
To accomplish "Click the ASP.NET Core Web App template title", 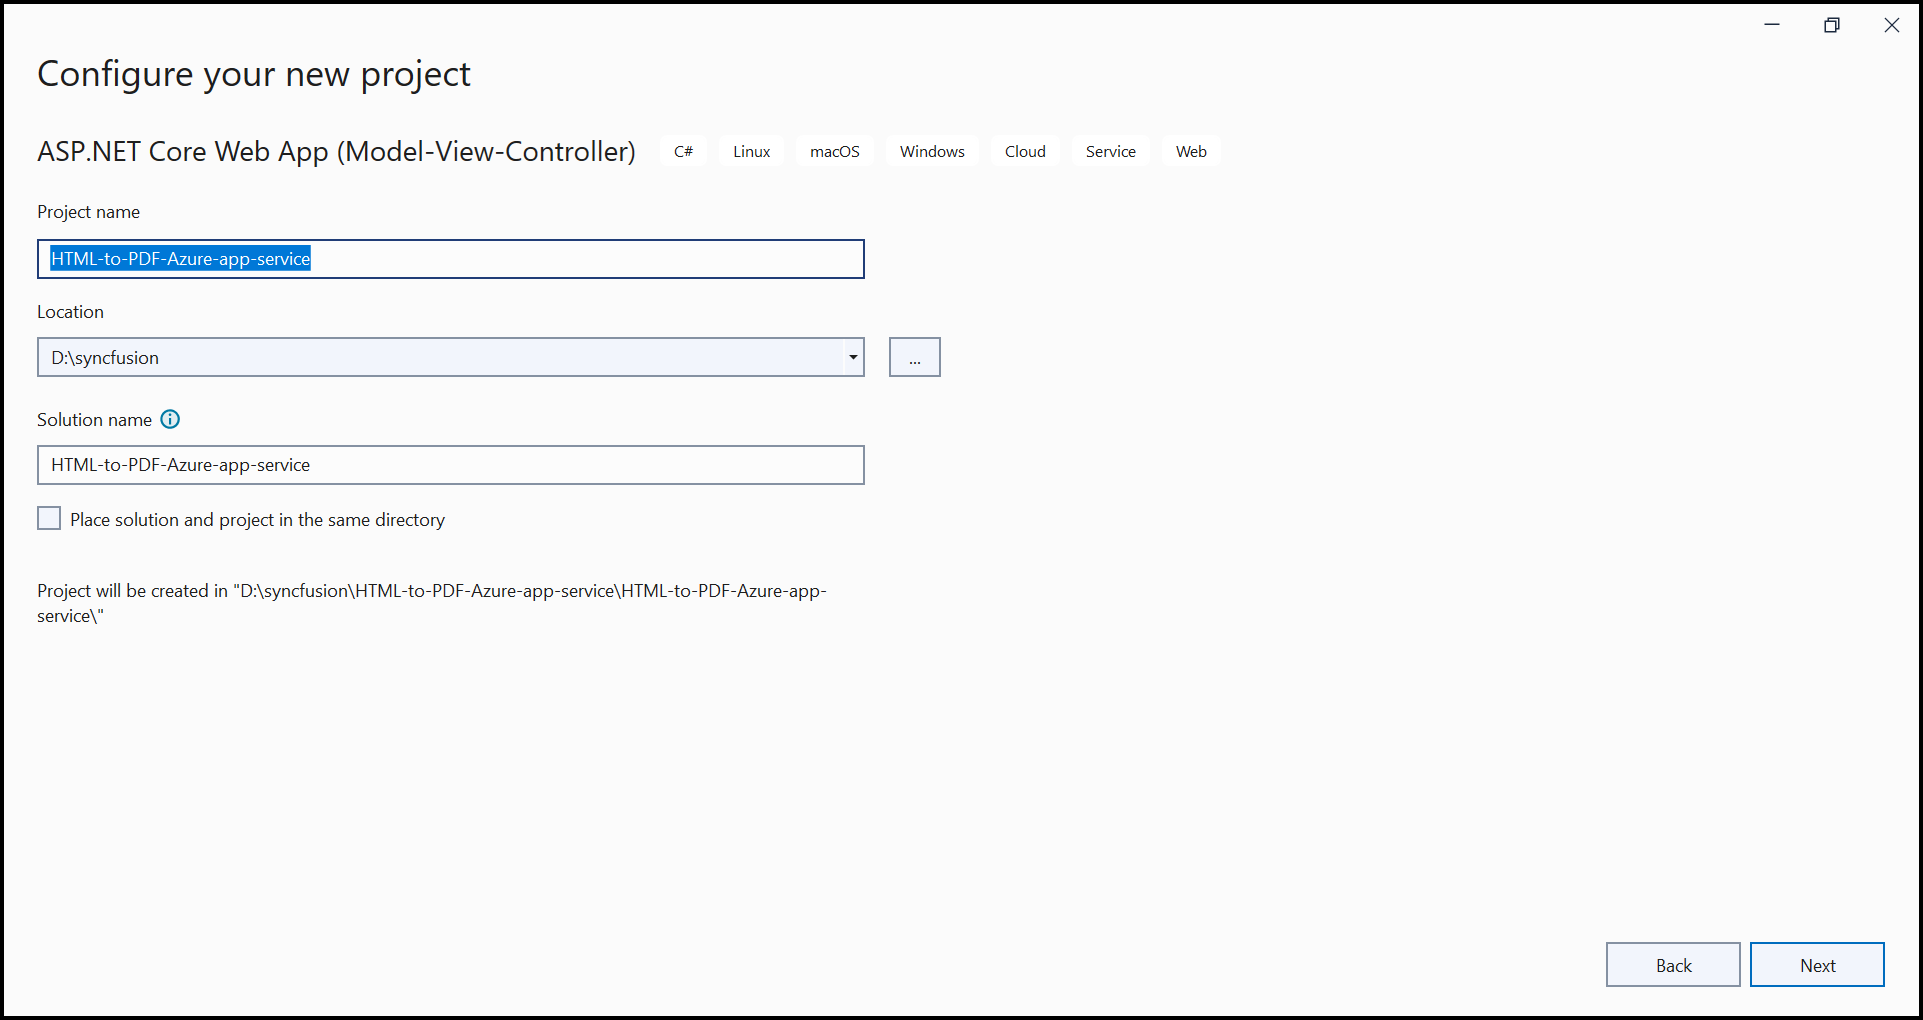I will click(x=336, y=152).
